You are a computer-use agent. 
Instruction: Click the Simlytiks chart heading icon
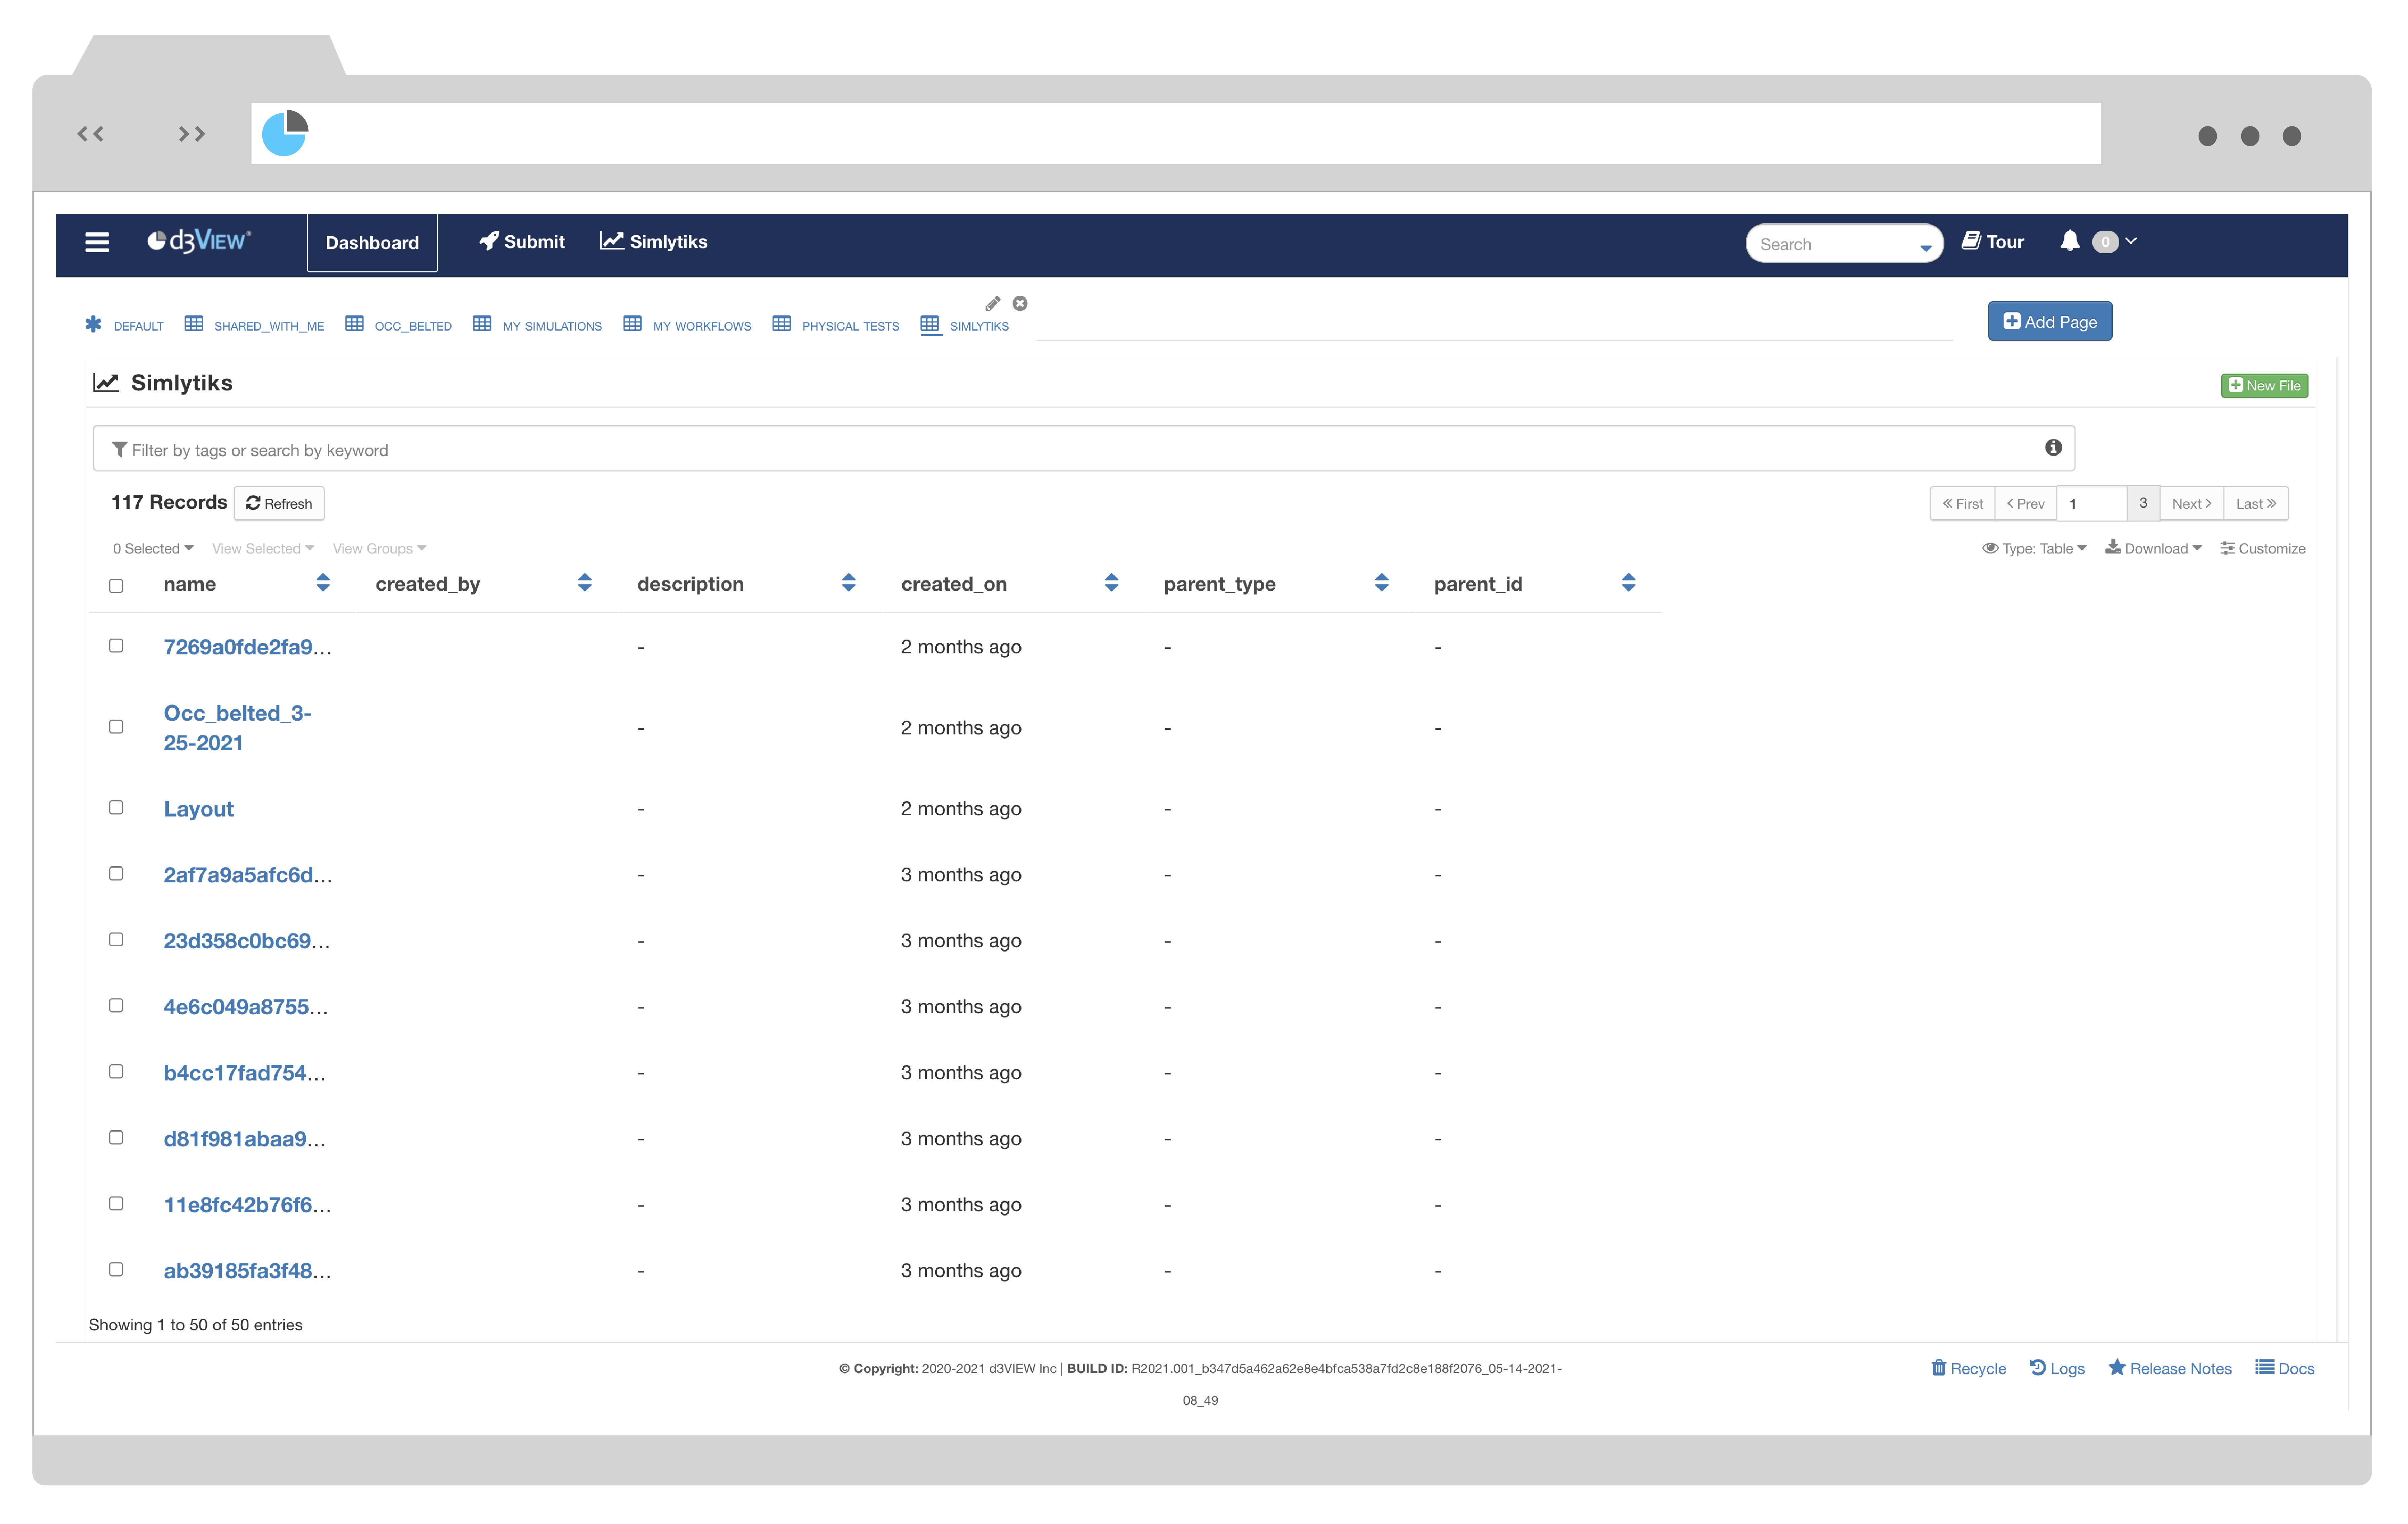pos(106,383)
